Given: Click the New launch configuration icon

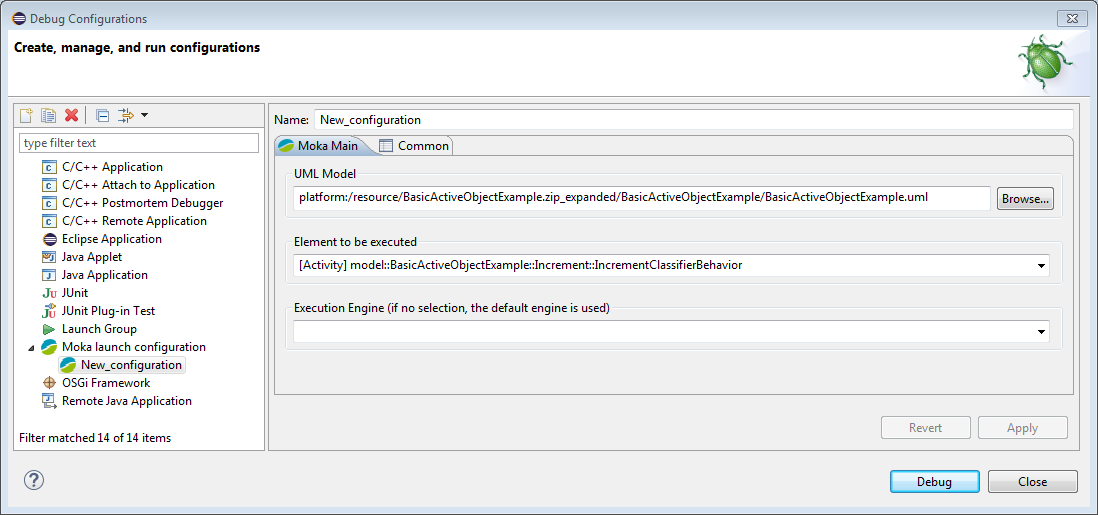Looking at the screenshot, I should [x=27, y=116].
